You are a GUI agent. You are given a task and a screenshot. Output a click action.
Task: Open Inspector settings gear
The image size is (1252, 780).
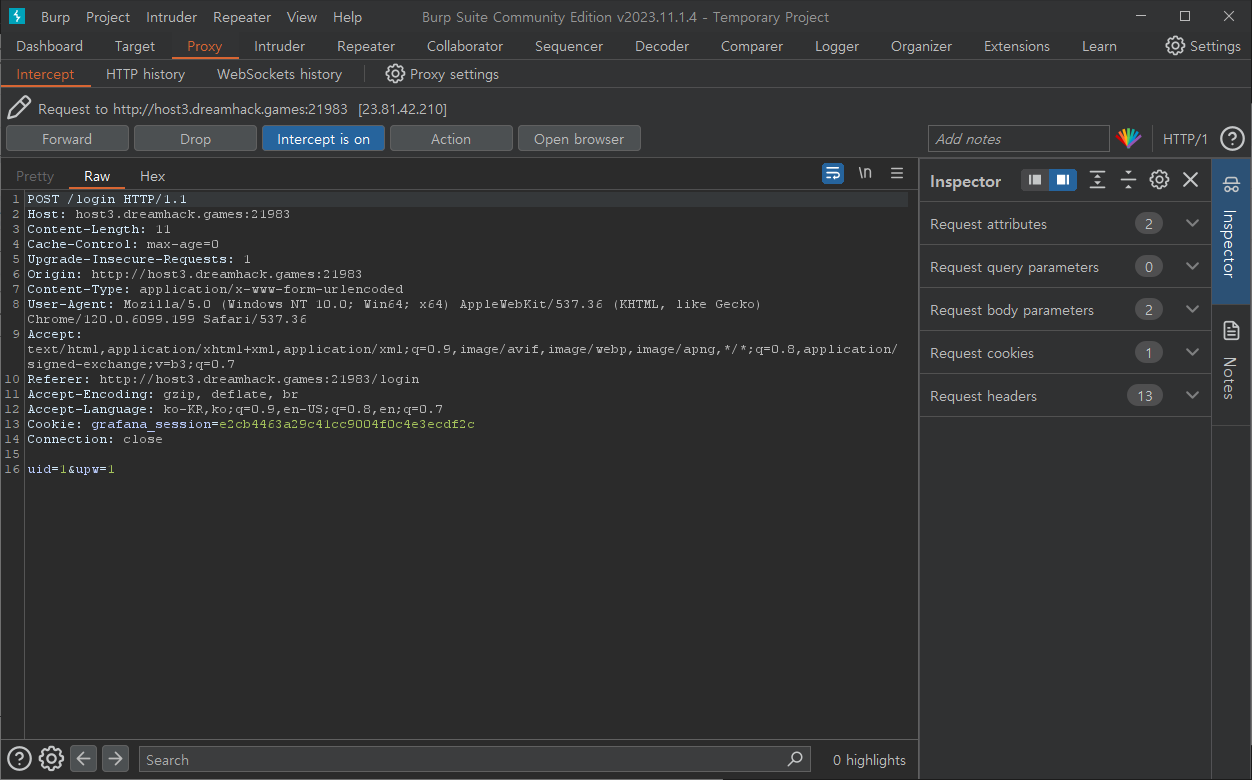tap(1159, 180)
